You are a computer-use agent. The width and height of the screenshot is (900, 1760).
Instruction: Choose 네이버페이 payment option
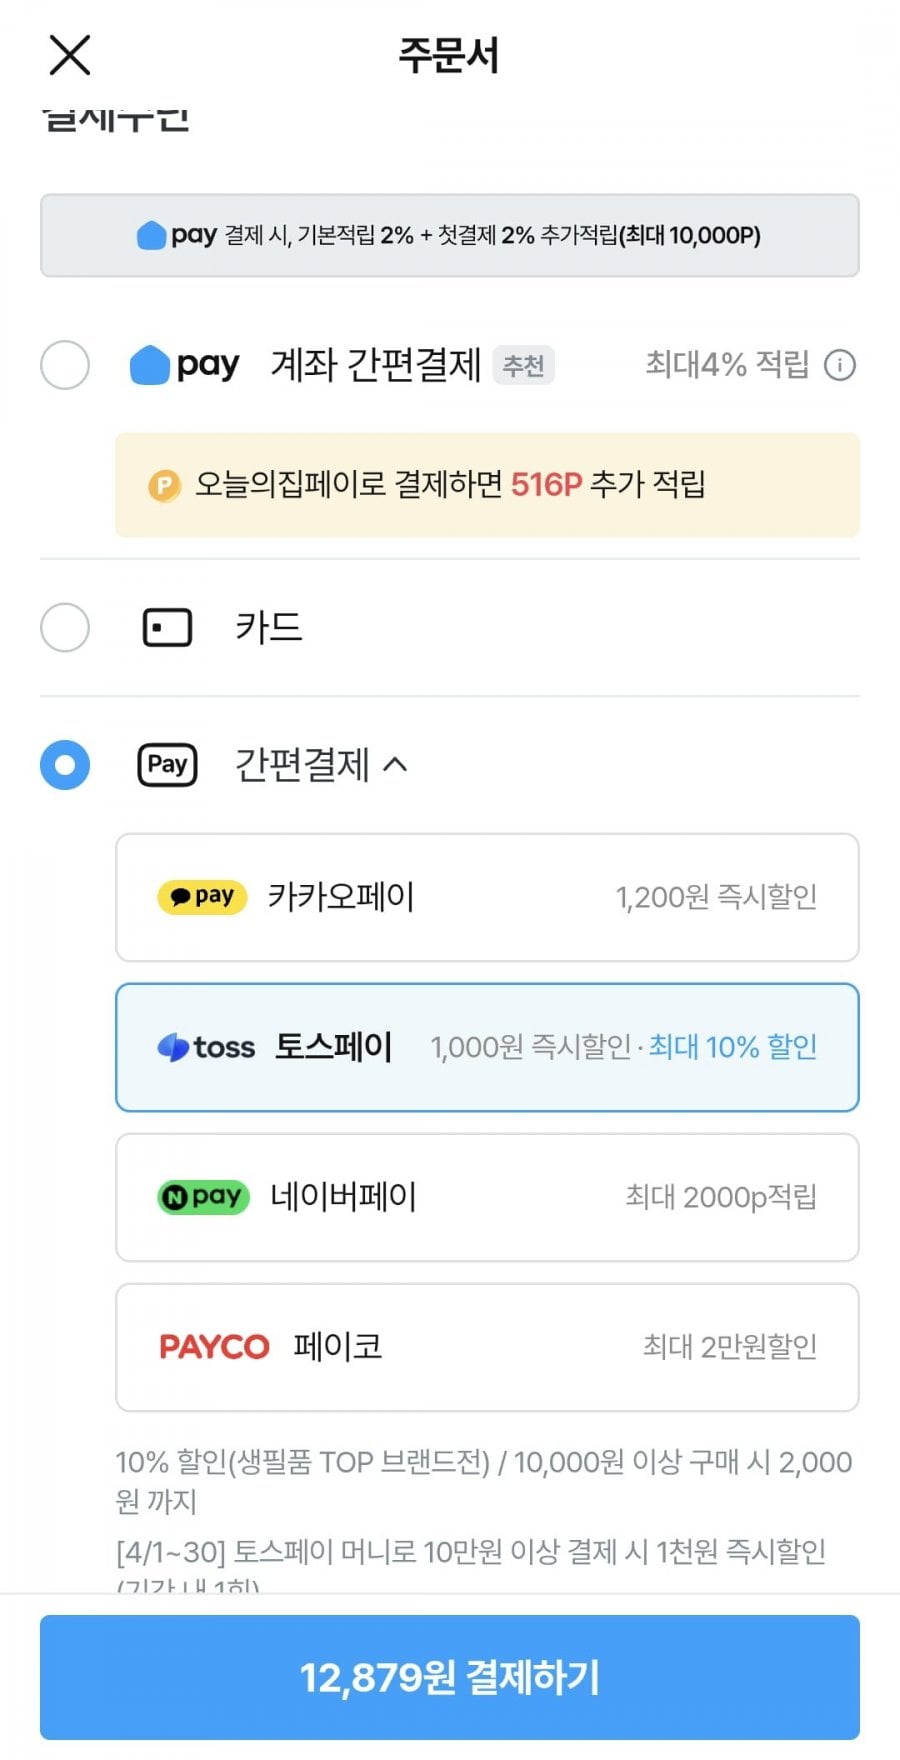(x=487, y=1197)
